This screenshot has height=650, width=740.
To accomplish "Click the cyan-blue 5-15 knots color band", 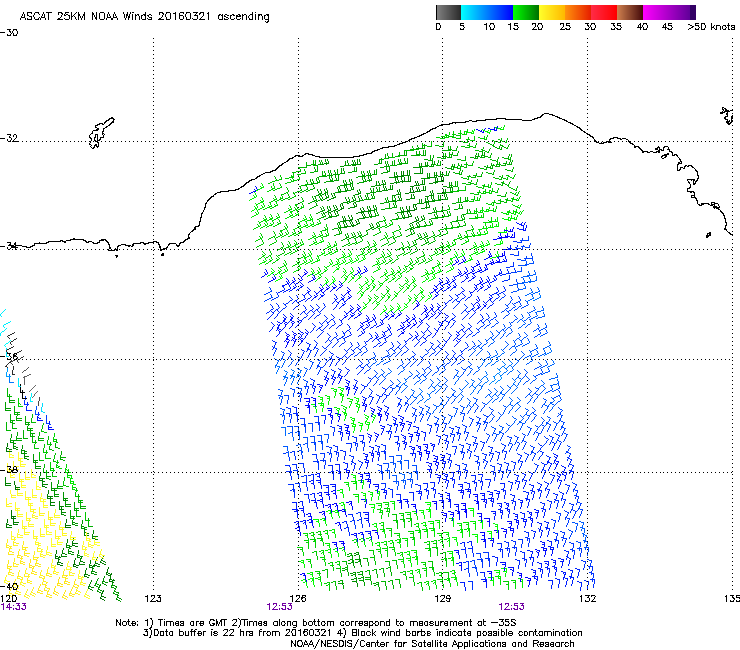I will [x=487, y=12].
